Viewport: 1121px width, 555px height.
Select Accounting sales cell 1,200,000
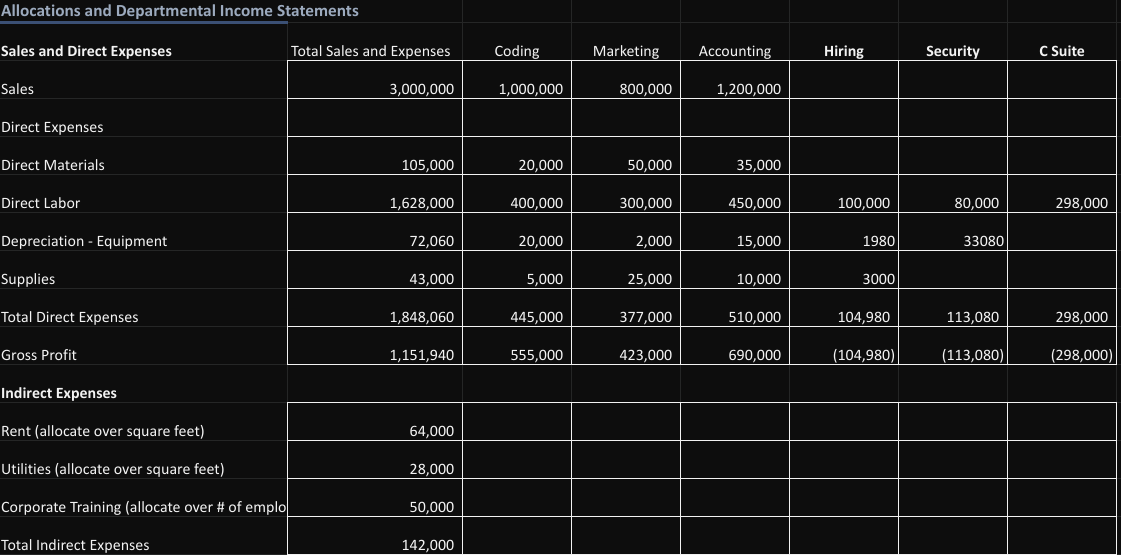pyautogui.click(x=735, y=80)
